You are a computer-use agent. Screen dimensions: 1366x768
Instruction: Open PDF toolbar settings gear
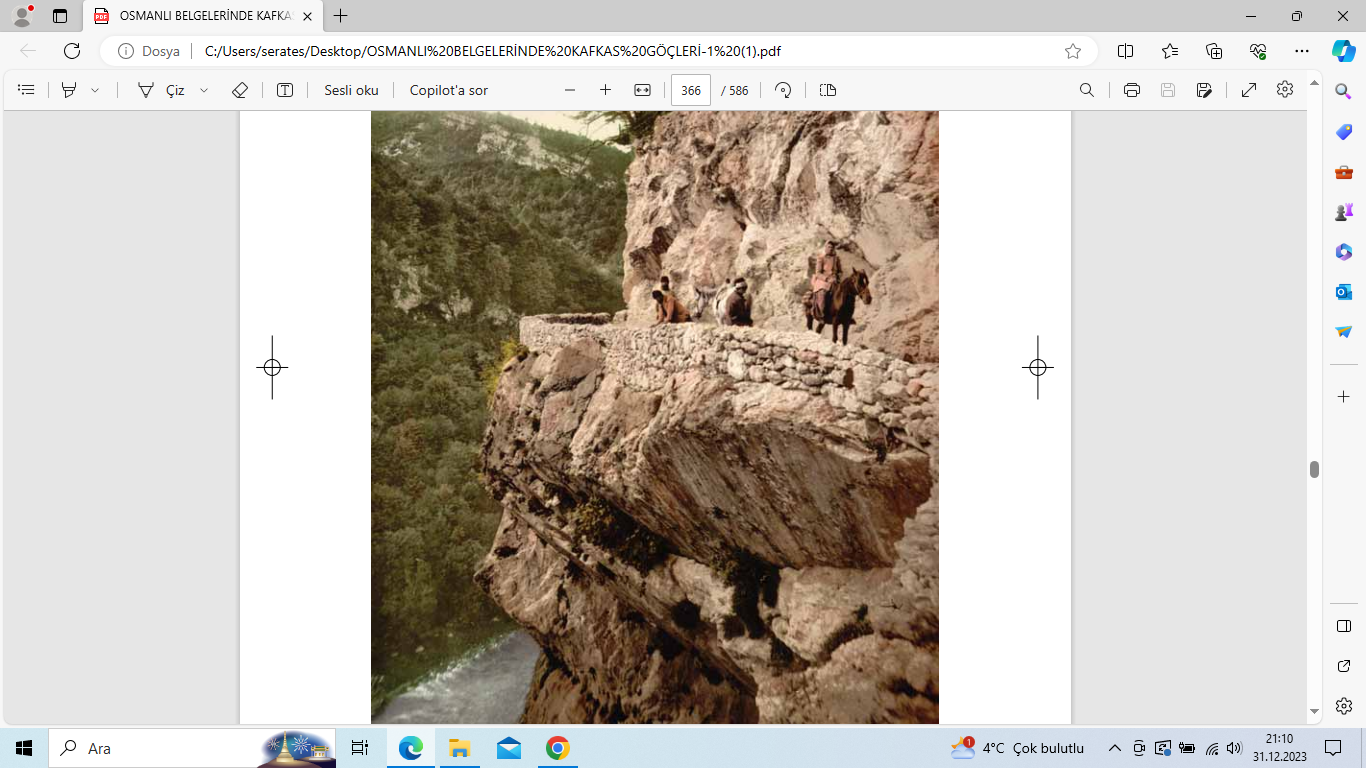click(x=1285, y=90)
